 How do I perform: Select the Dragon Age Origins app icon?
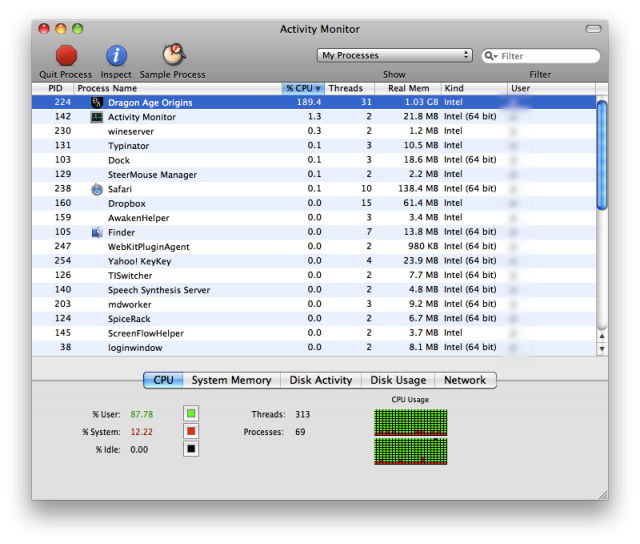96,102
